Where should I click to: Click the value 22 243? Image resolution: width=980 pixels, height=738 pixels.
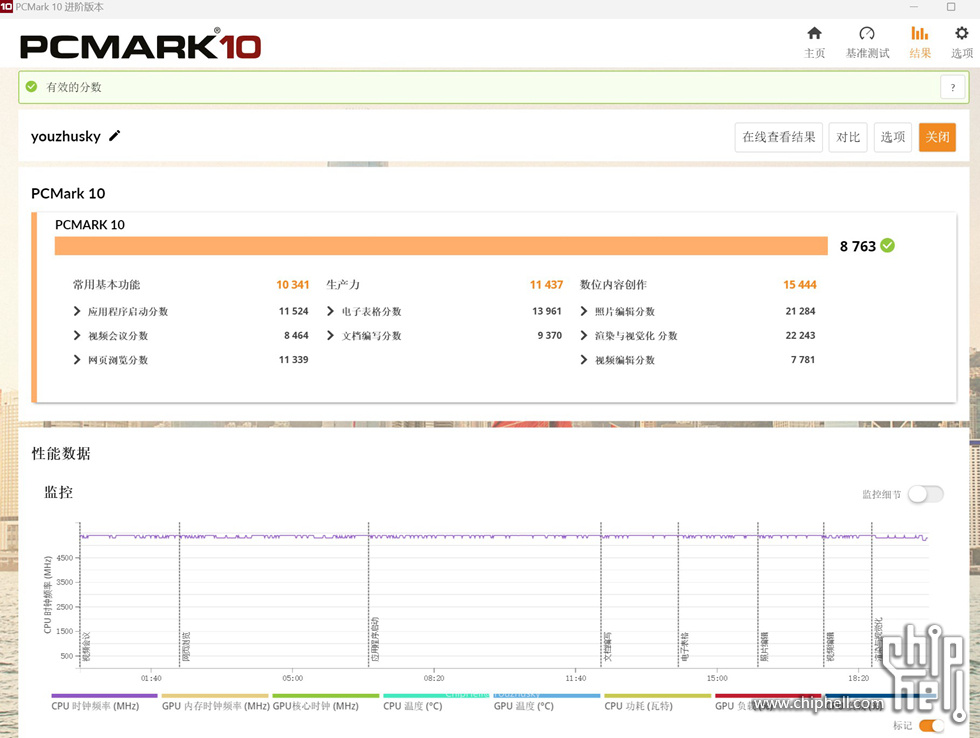coord(801,336)
